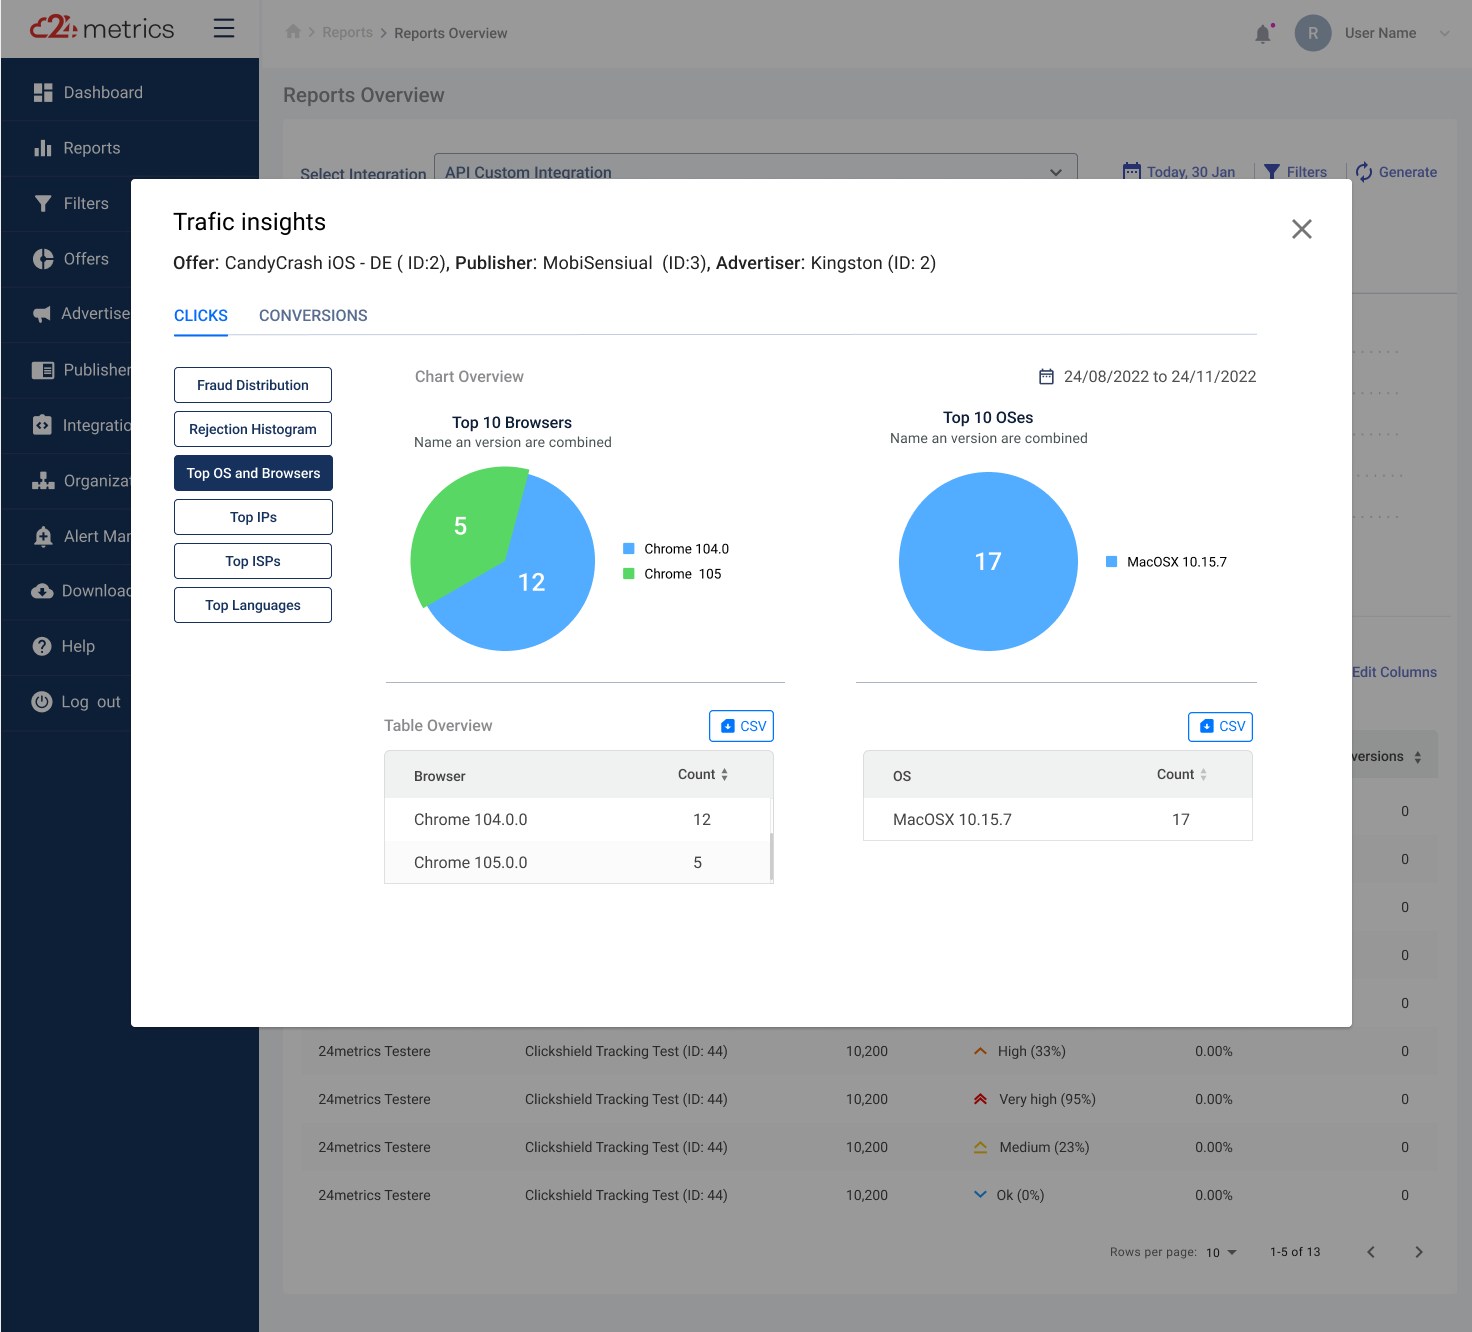Click the Top Languages button

pyautogui.click(x=252, y=605)
